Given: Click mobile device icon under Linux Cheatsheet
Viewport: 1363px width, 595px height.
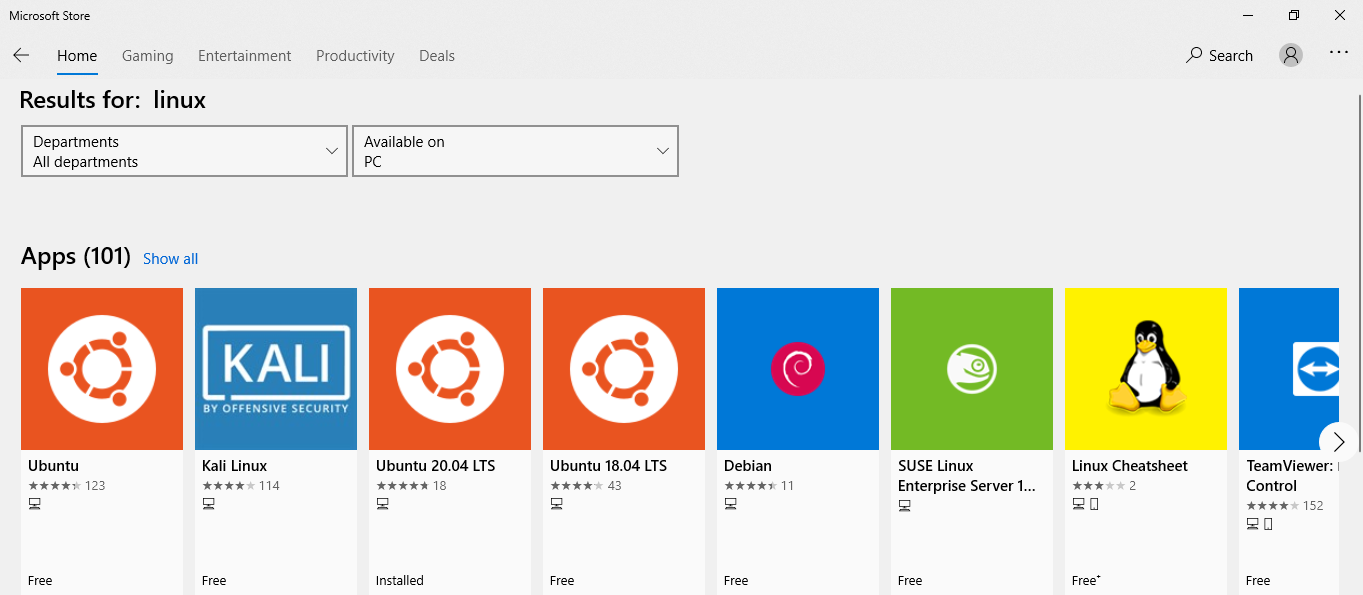Looking at the screenshot, I should click(x=1094, y=504).
